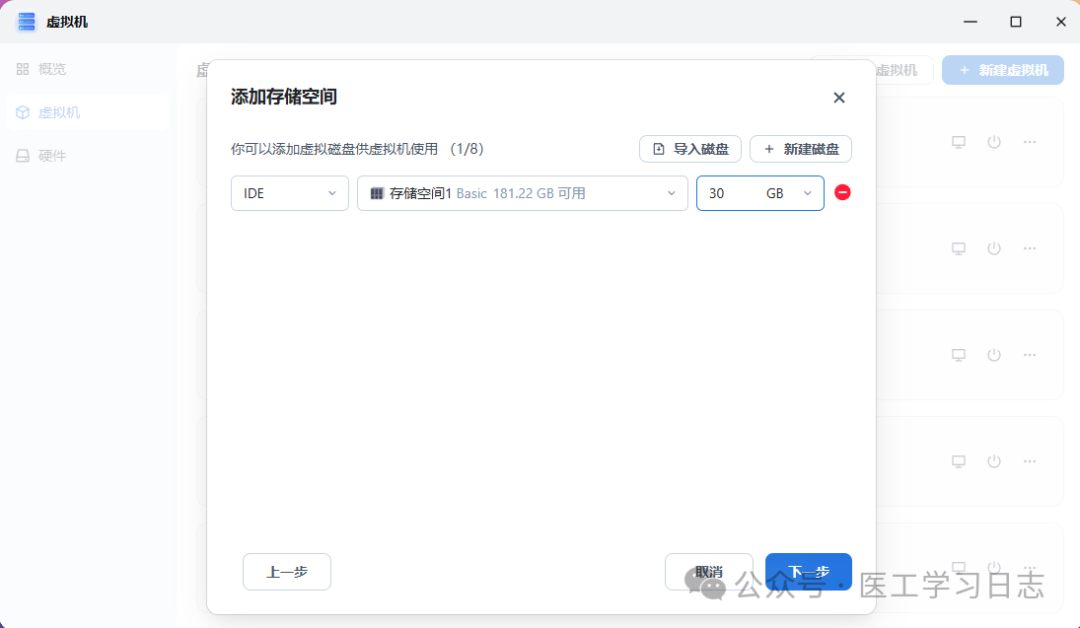Click the 取消 button
This screenshot has width=1080, height=628.
(709, 572)
